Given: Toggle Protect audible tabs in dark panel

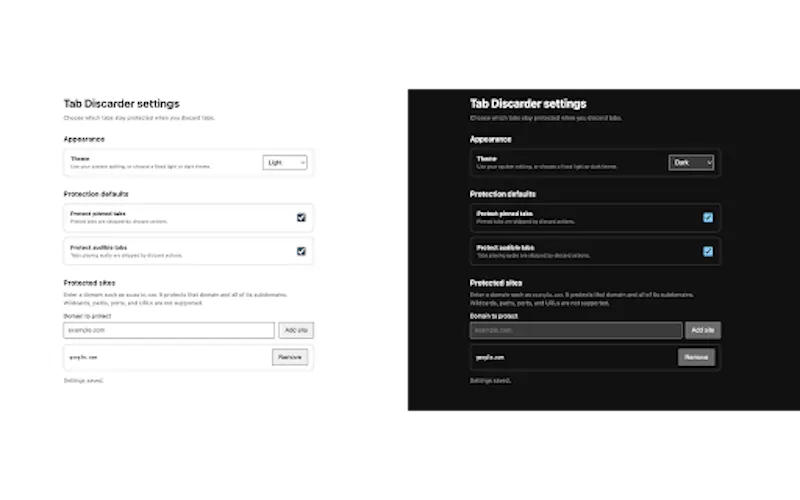Looking at the screenshot, I should coord(708,251).
